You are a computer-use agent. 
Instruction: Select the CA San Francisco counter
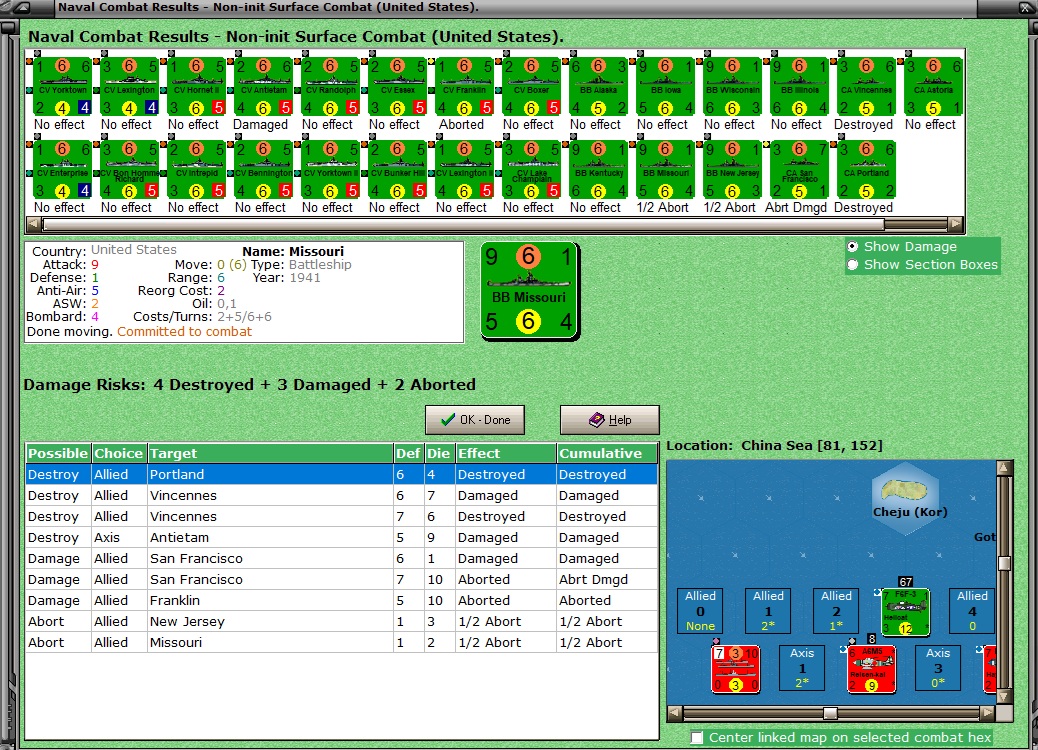click(799, 170)
